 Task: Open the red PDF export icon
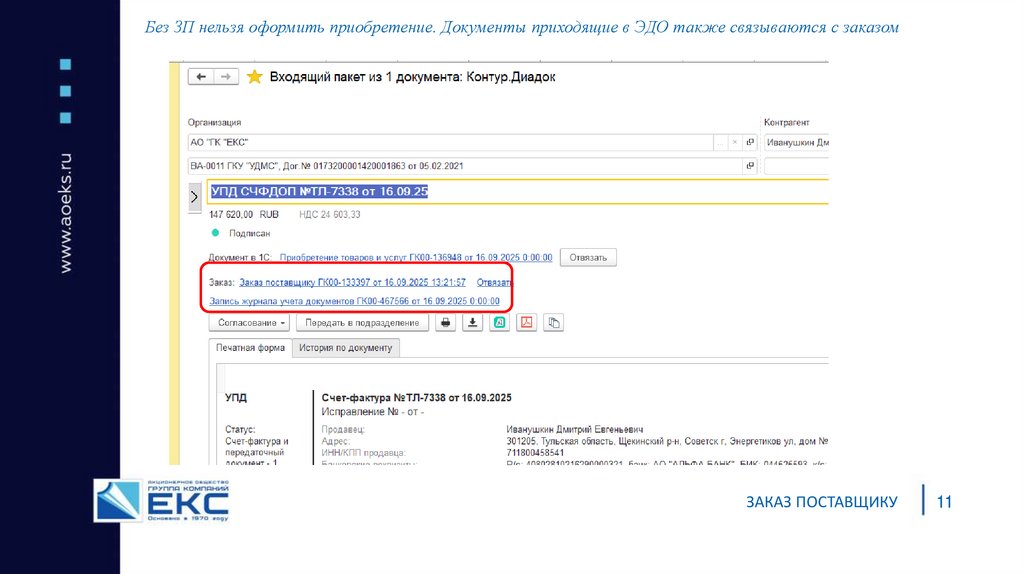point(526,323)
